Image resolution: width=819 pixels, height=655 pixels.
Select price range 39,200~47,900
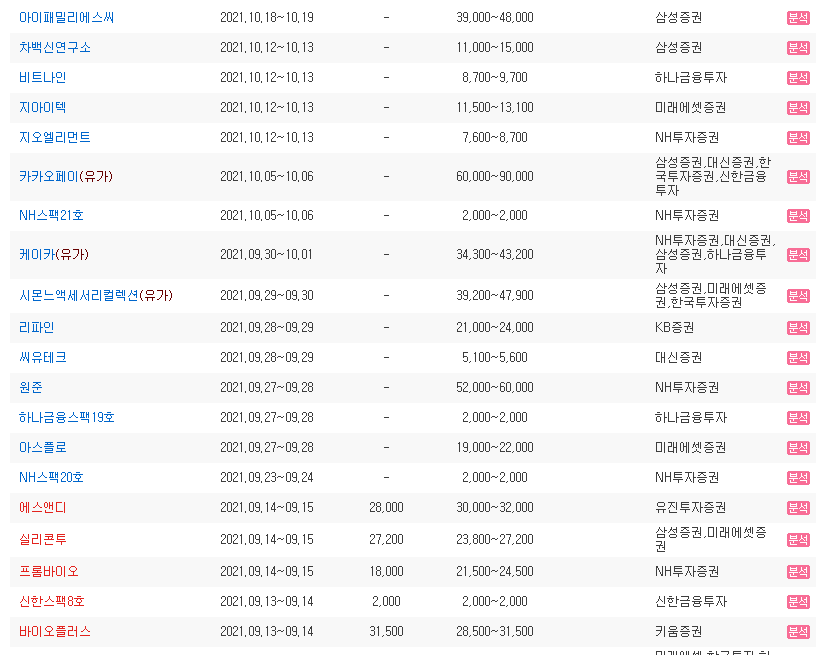(x=495, y=296)
